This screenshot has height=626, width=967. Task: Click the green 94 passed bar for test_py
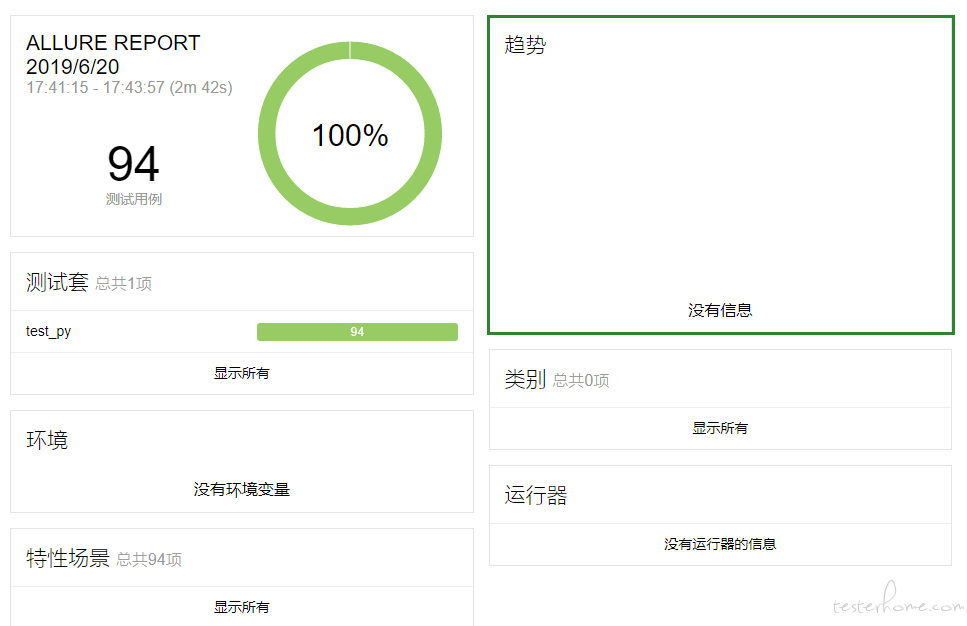[357, 332]
